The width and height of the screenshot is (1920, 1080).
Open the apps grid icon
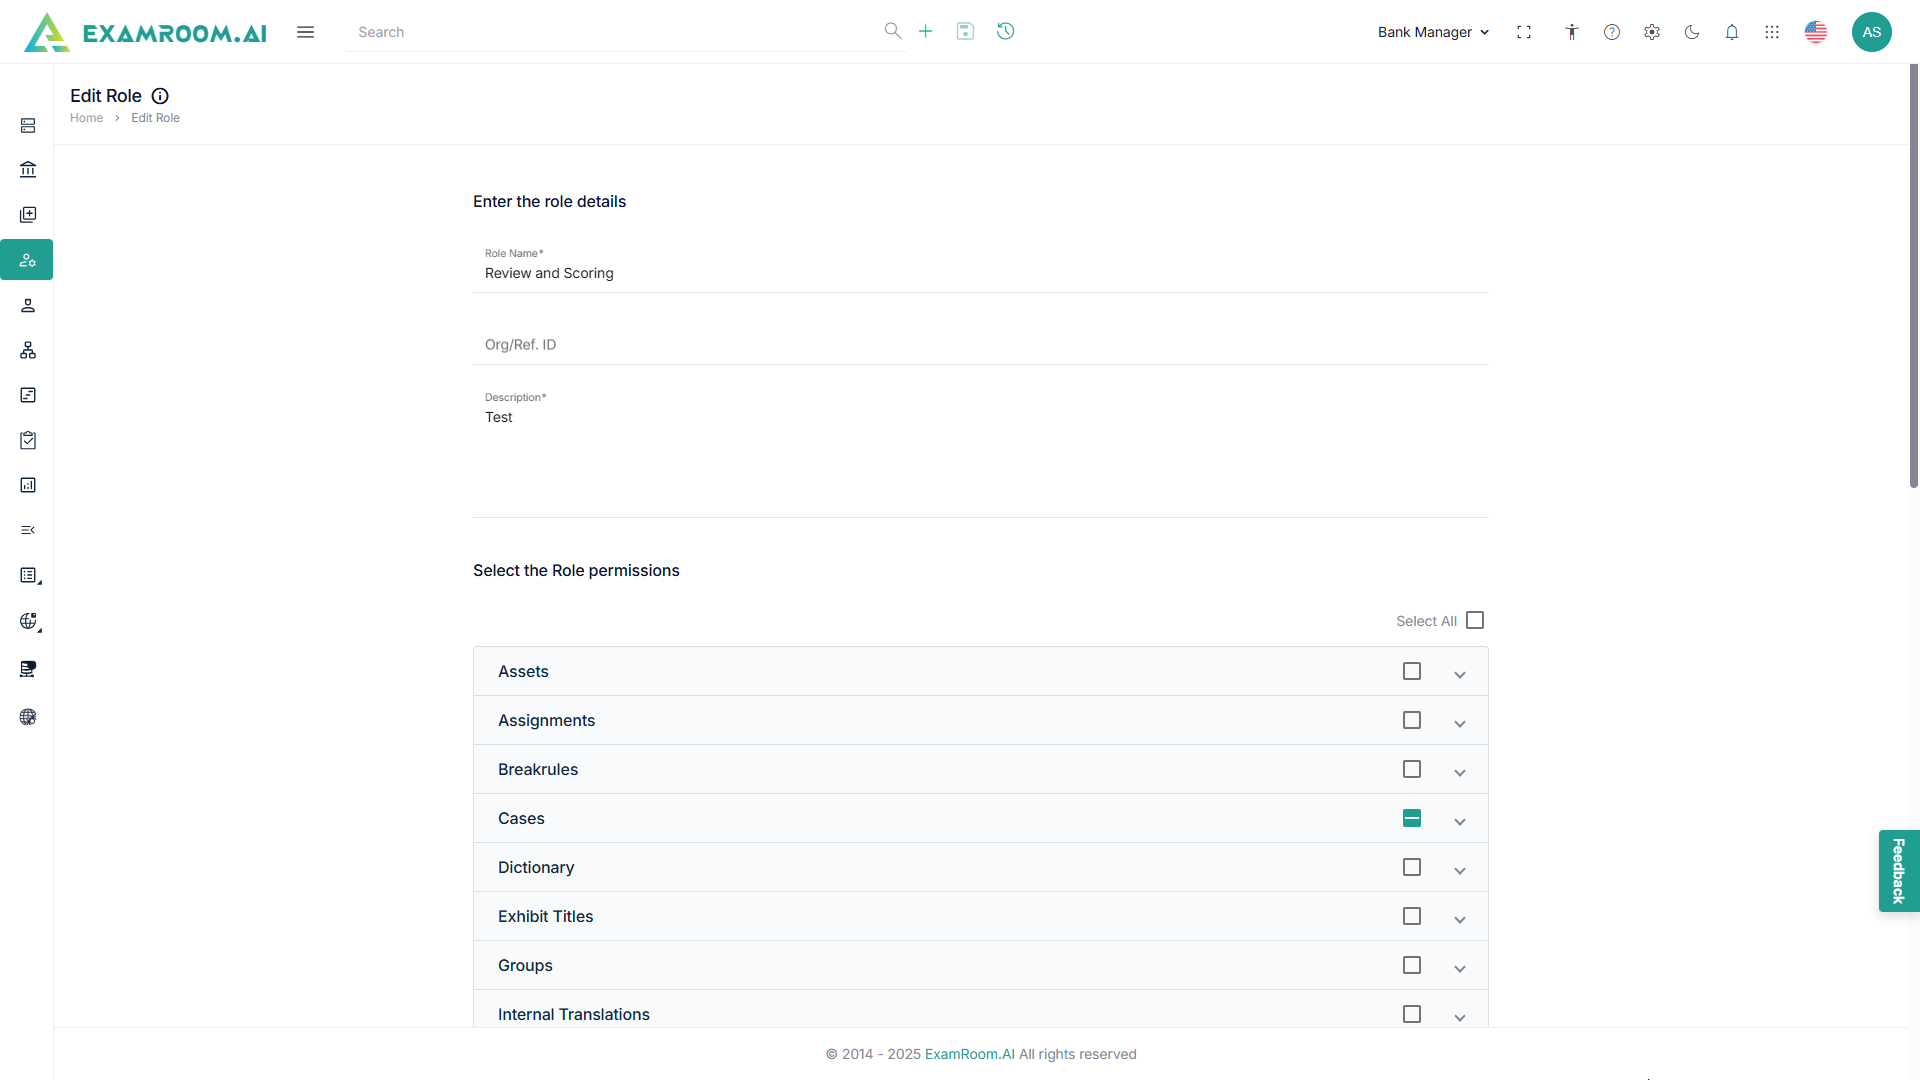tap(1772, 32)
